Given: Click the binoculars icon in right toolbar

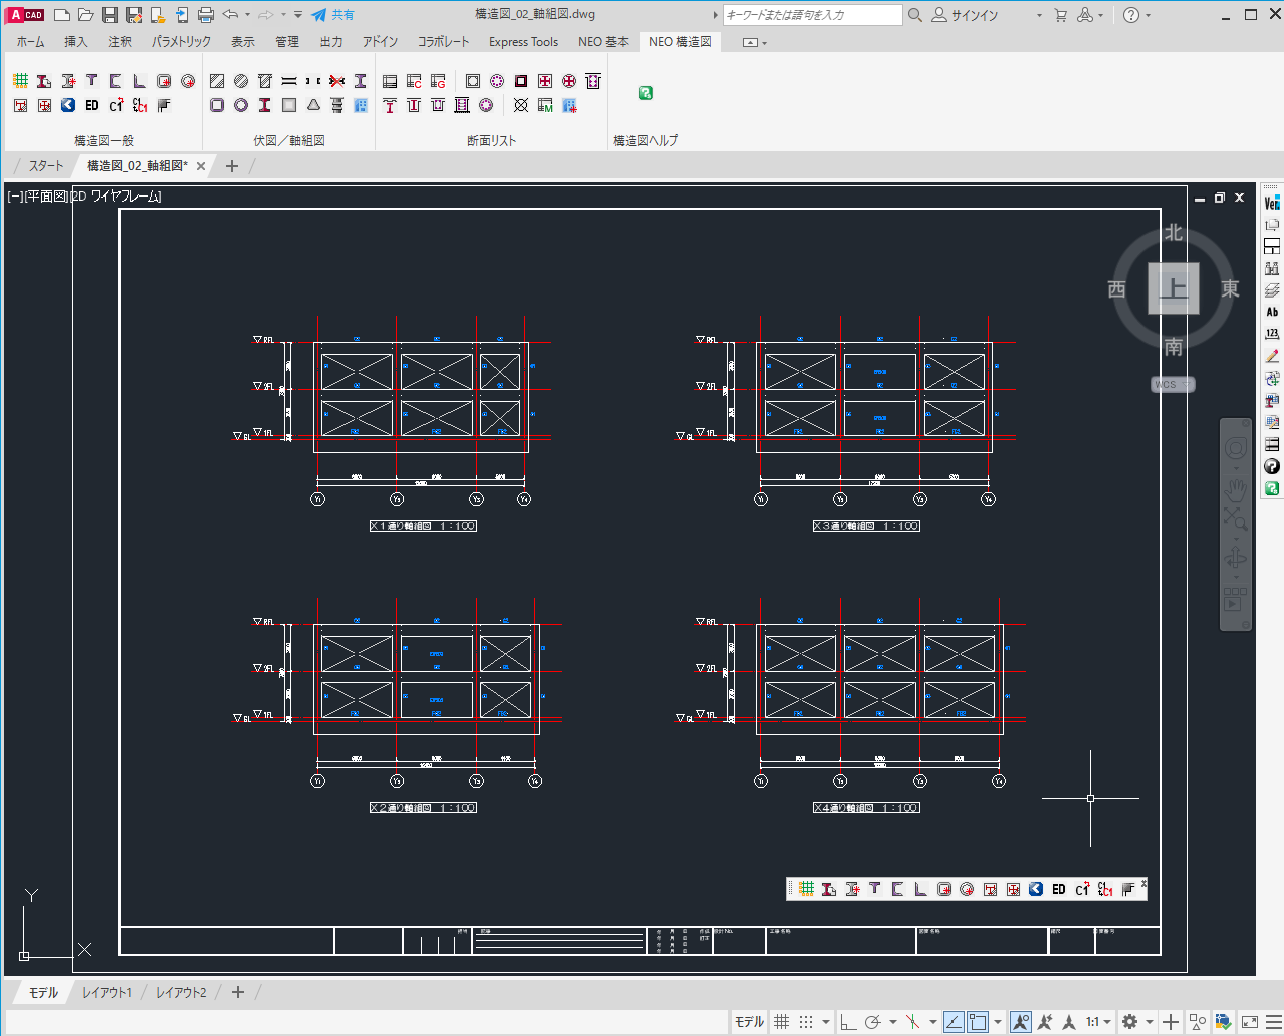Looking at the screenshot, I should coord(1272,268).
